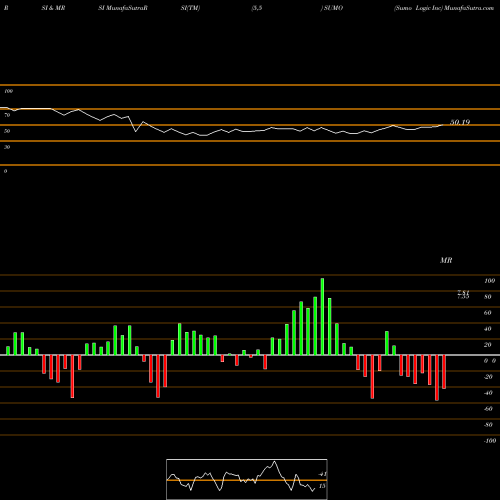Click the MunafaSutra.com text at top right
Image resolution: width=500 pixels, height=500 pixels.
click(469, 8)
